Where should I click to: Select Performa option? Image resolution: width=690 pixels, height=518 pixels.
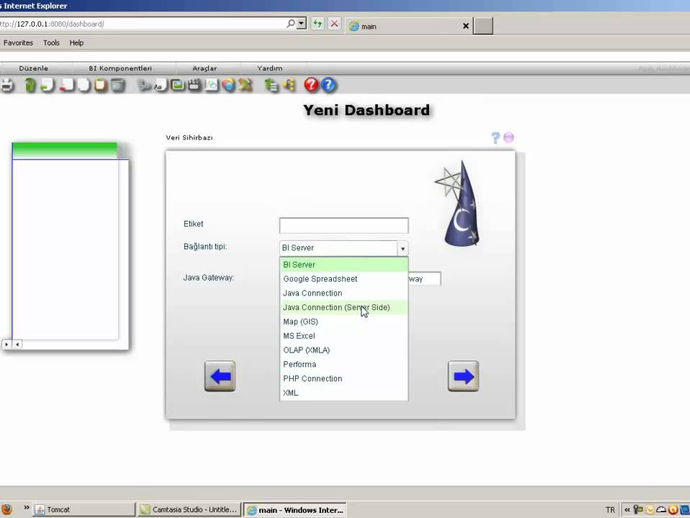point(344,364)
